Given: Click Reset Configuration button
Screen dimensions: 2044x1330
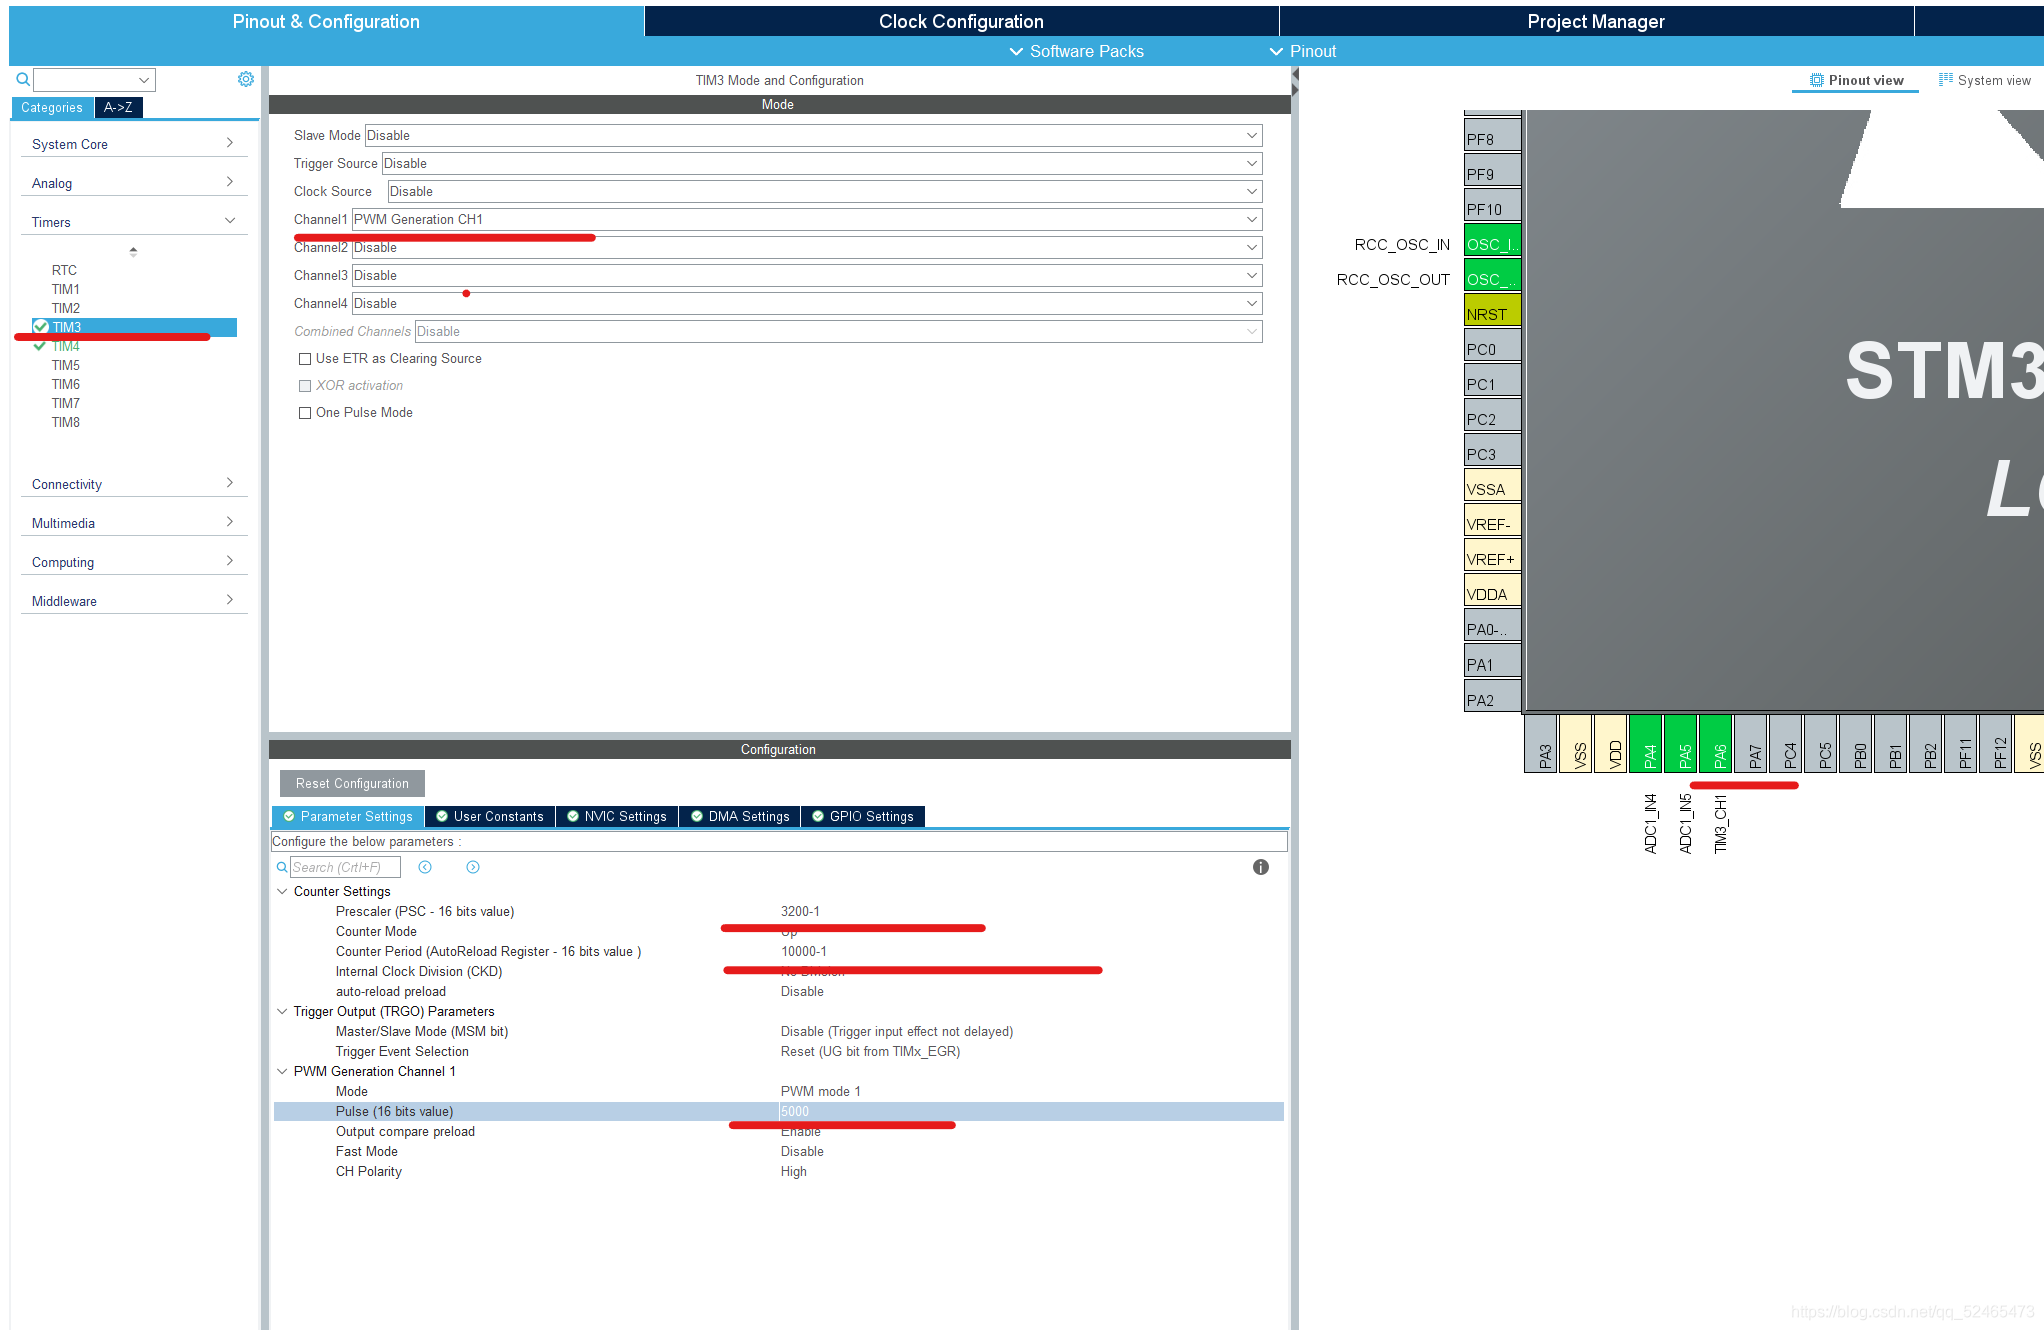Looking at the screenshot, I should click(x=352, y=783).
